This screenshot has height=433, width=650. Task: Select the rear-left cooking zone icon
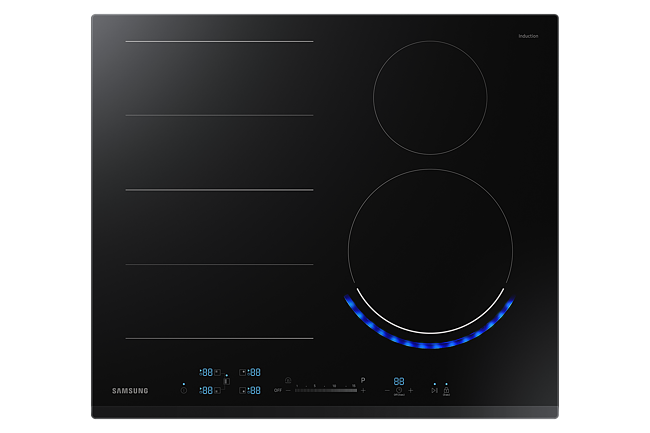point(217,372)
